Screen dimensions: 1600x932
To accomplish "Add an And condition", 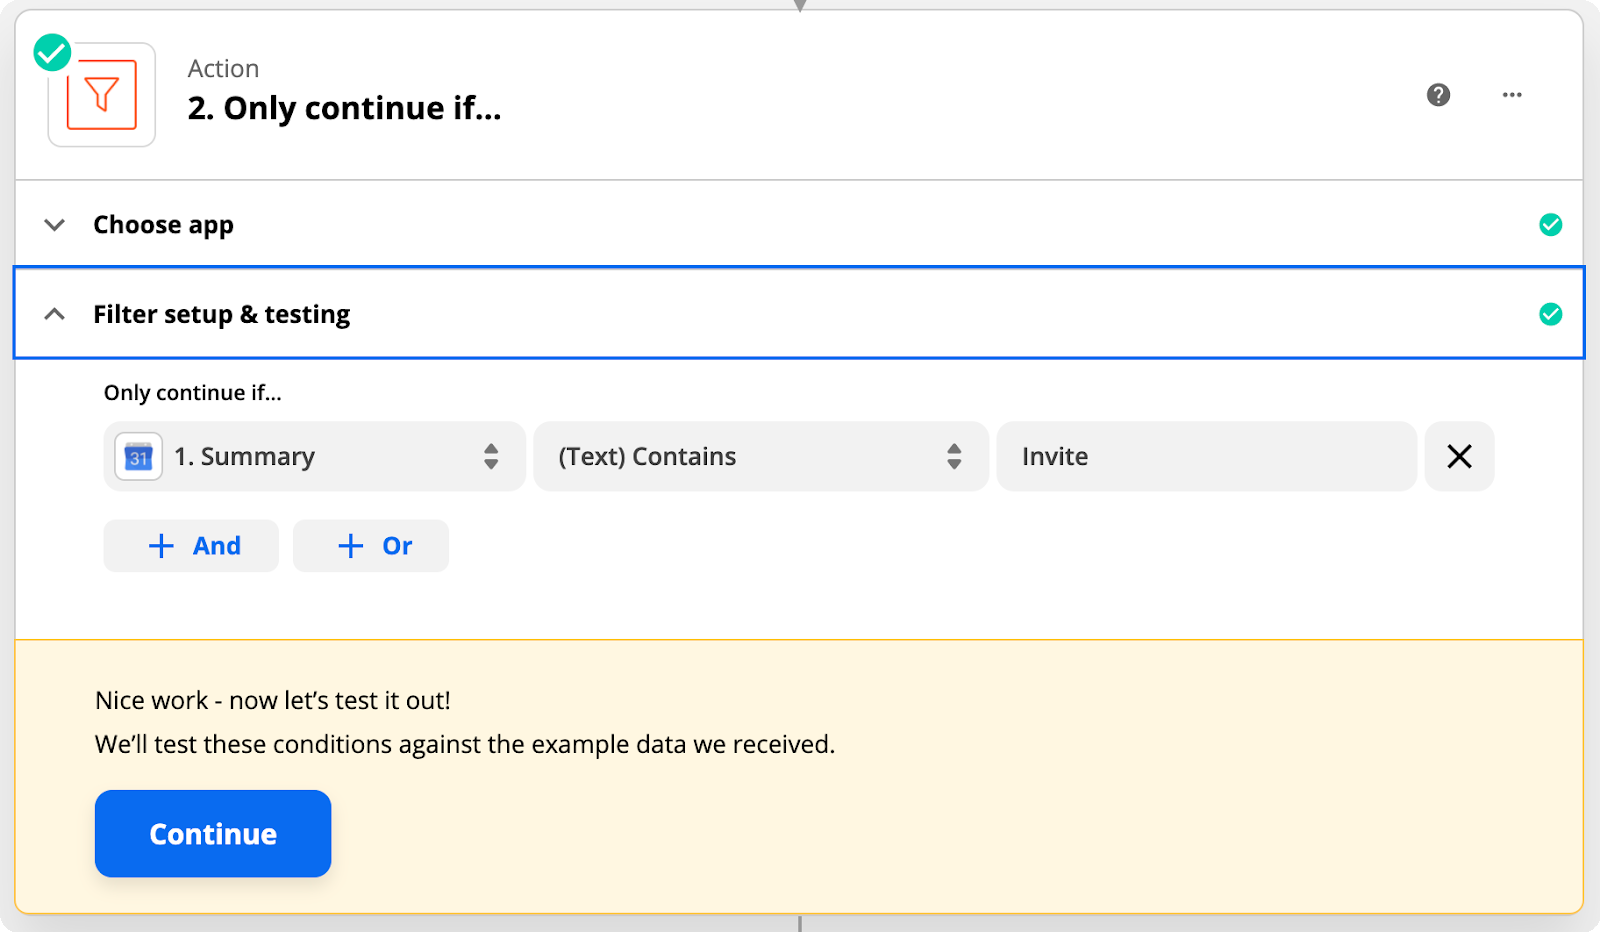I will point(191,546).
